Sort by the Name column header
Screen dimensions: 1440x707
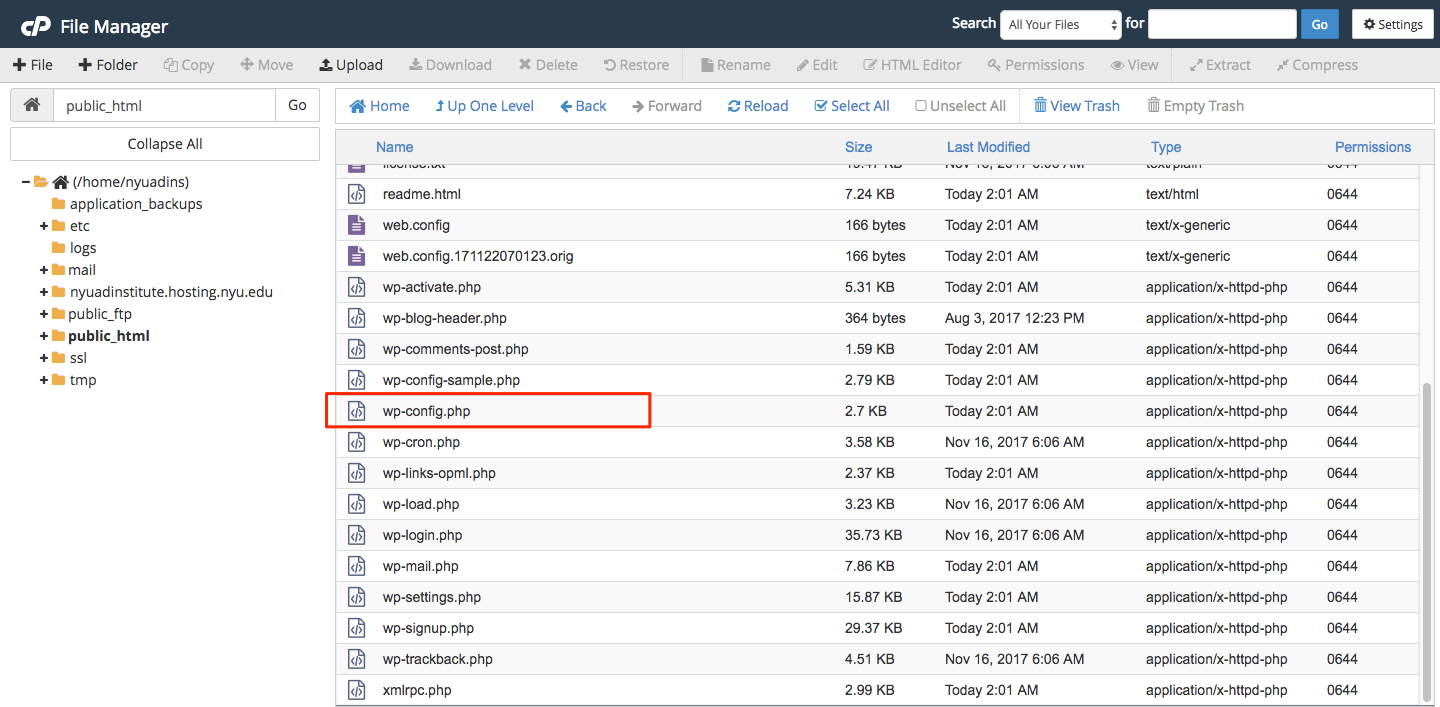pyautogui.click(x=395, y=147)
